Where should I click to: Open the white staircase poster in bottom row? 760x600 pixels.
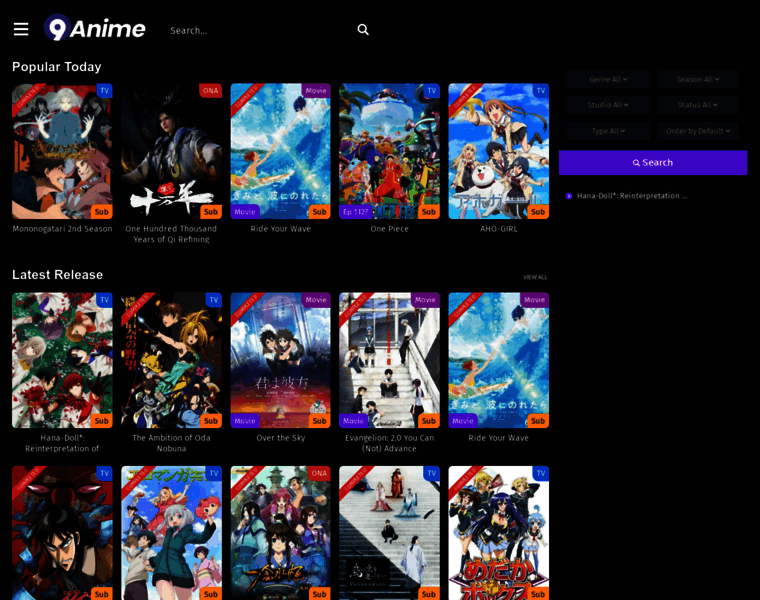tap(390, 533)
